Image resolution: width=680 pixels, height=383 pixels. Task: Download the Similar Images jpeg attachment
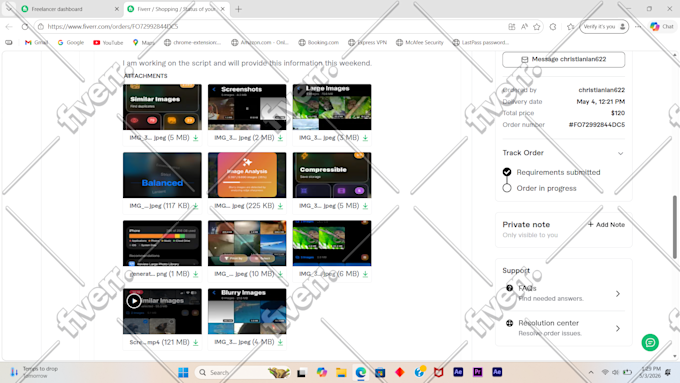[196, 138]
